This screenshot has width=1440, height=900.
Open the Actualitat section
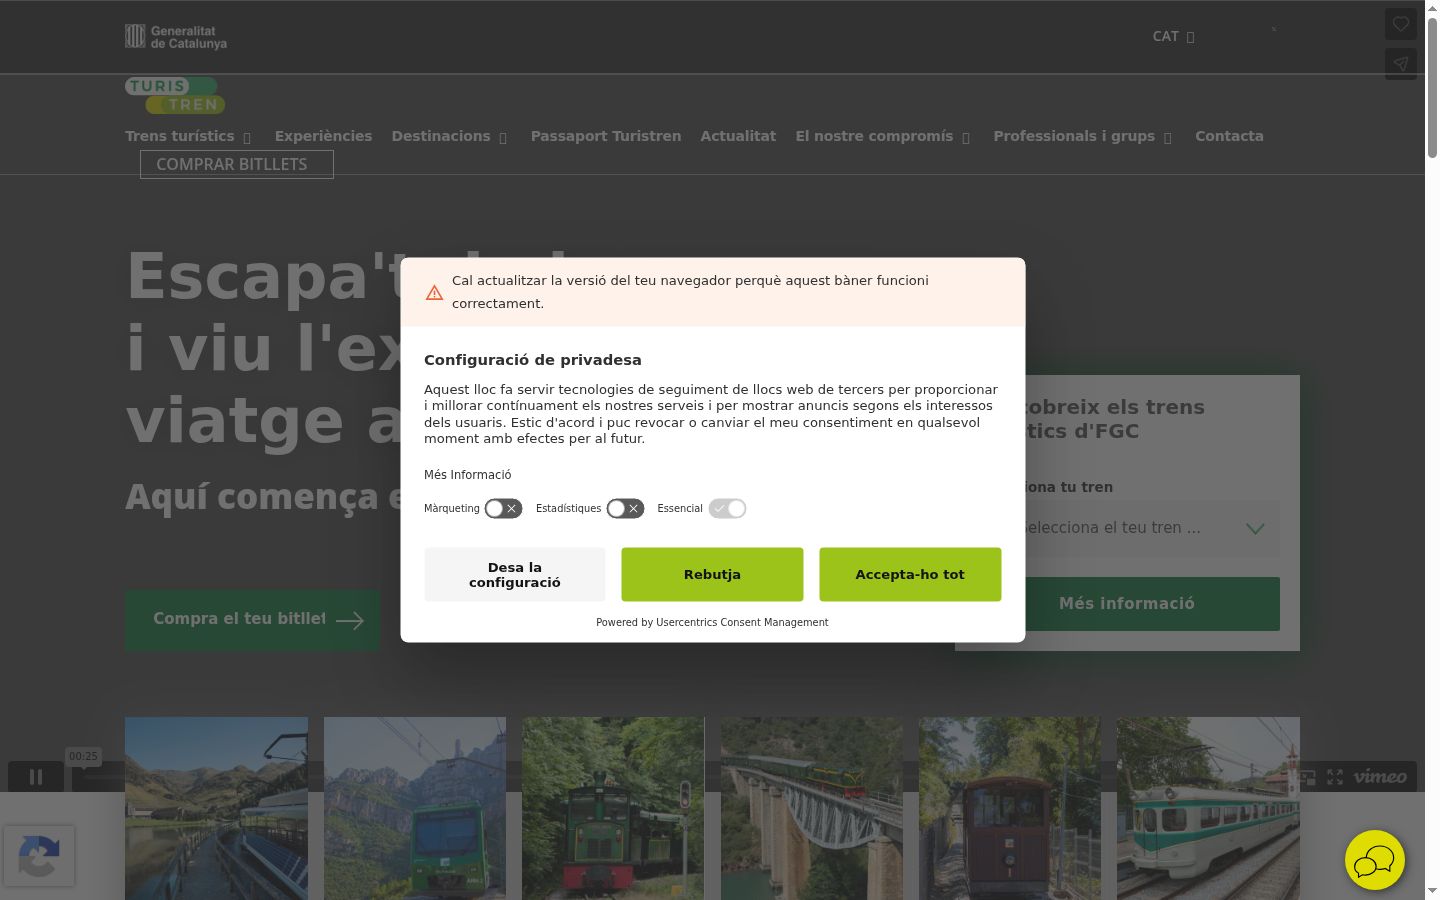(x=738, y=136)
